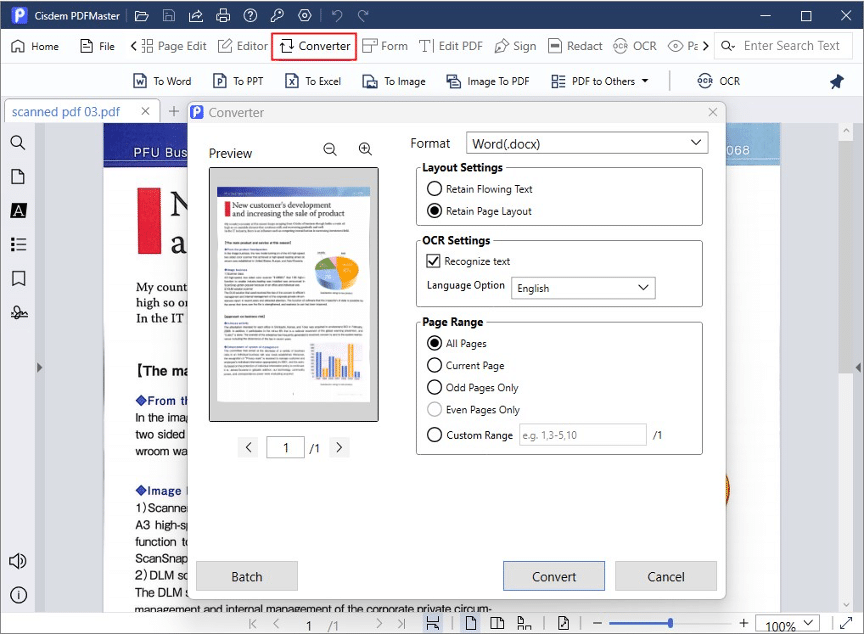Click the Convert button
The height and width of the screenshot is (635, 864).
tap(553, 576)
